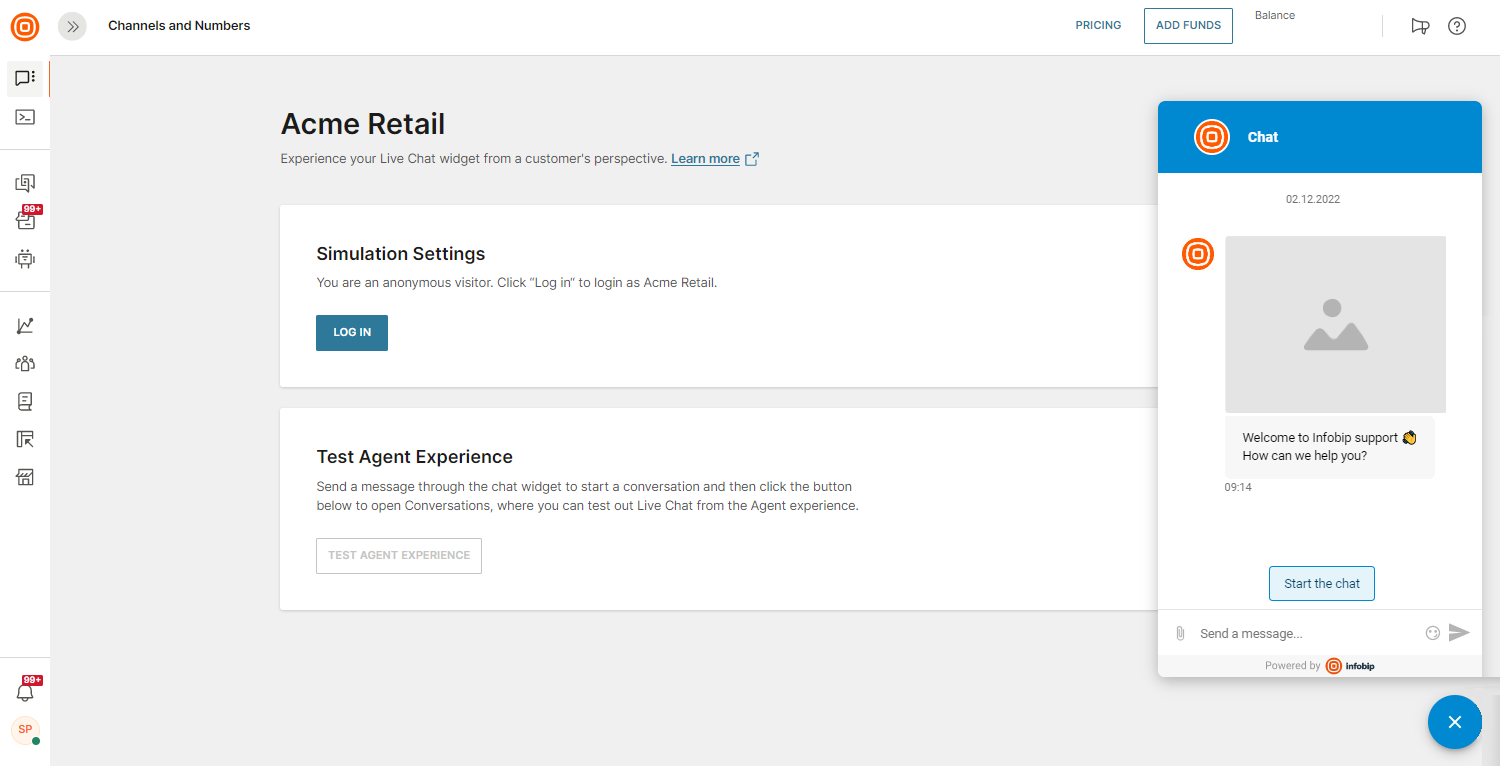This screenshot has width=1500, height=766.
Task: Click the ADD FUNDS button
Action: point(1188,26)
